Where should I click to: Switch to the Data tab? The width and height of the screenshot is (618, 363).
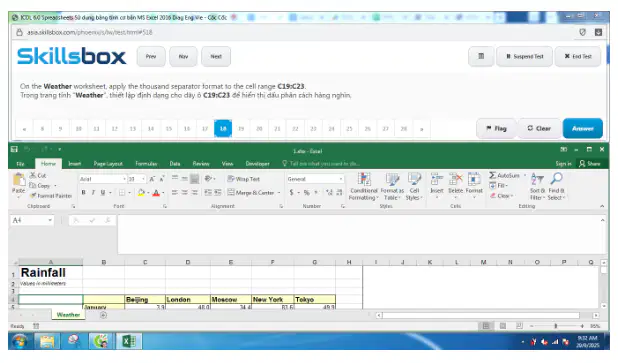click(x=175, y=164)
